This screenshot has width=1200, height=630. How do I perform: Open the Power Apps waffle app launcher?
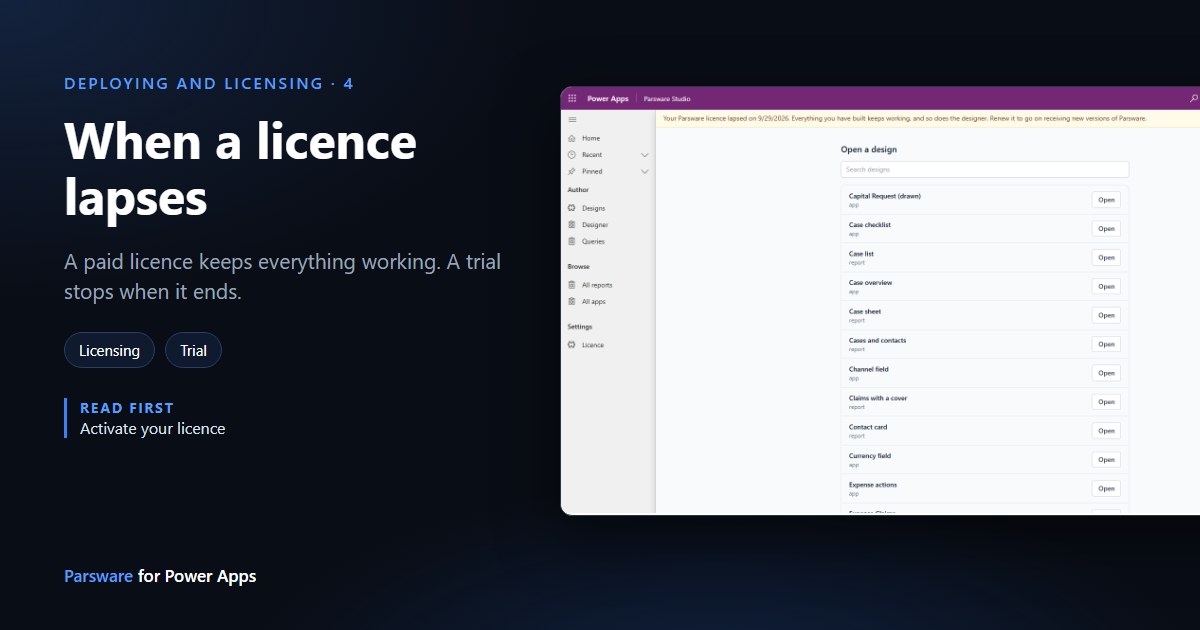coord(572,99)
